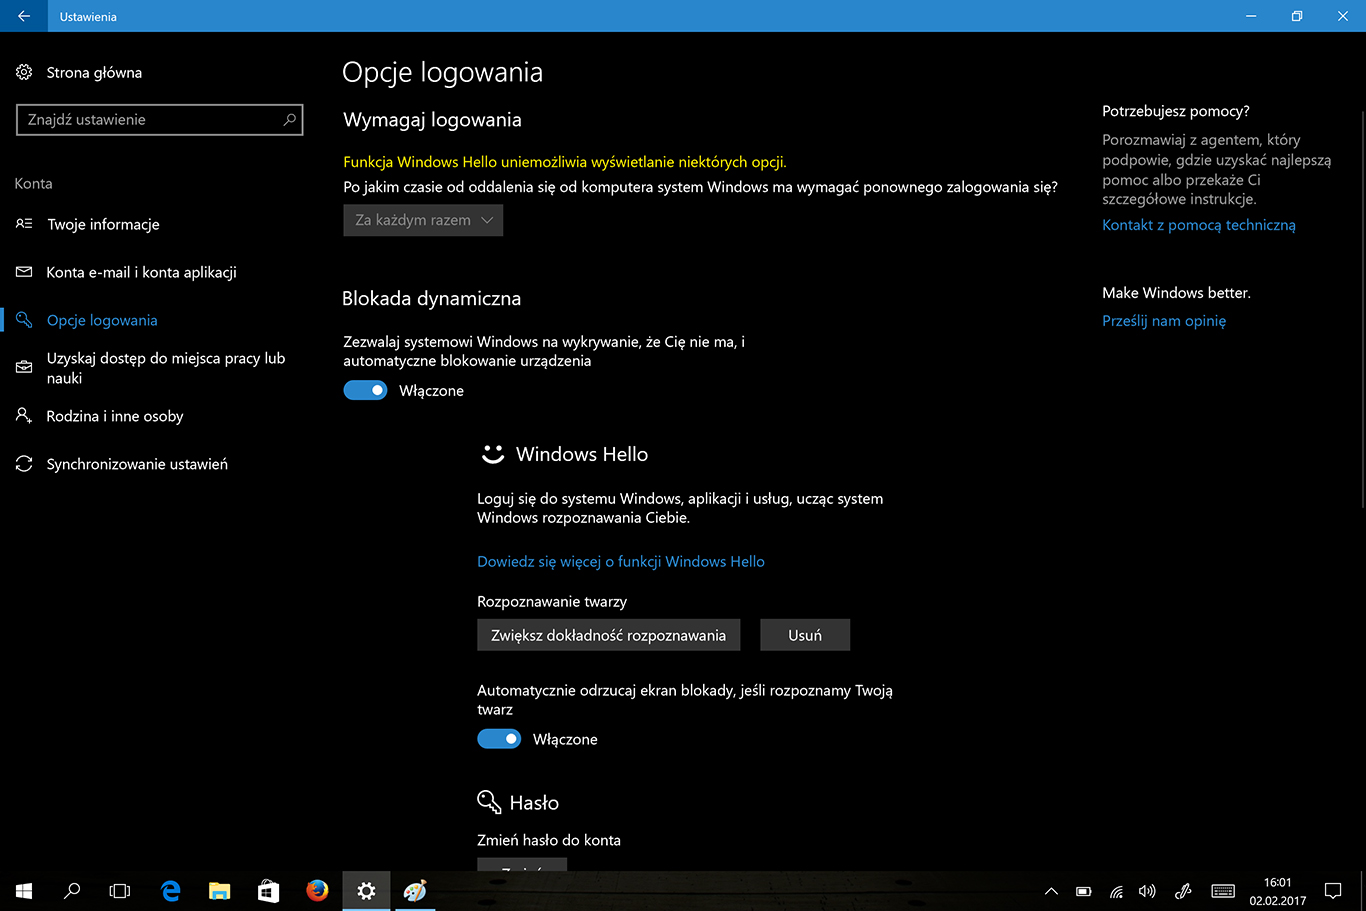Show hidden tray icons chevron
This screenshot has height=911, width=1366.
click(1051, 891)
